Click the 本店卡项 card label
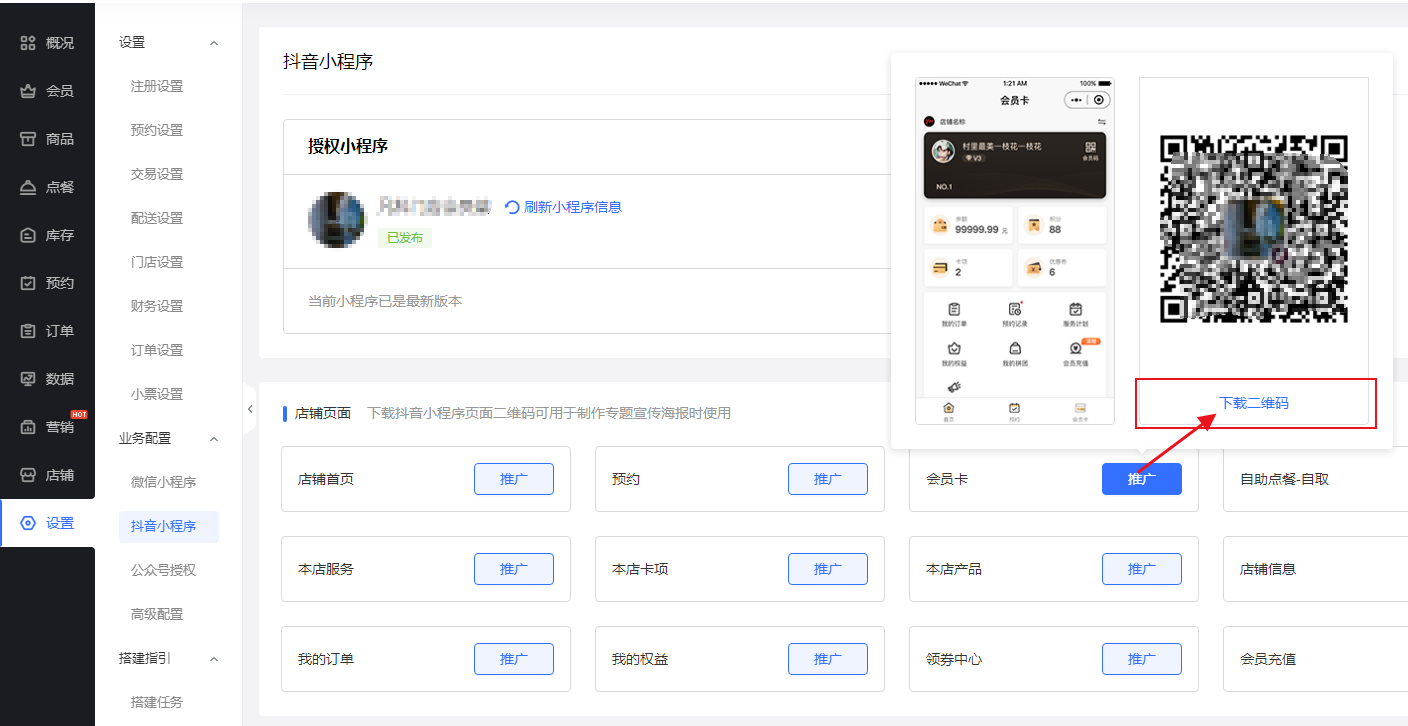This screenshot has width=1408, height=726. coord(640,569)
